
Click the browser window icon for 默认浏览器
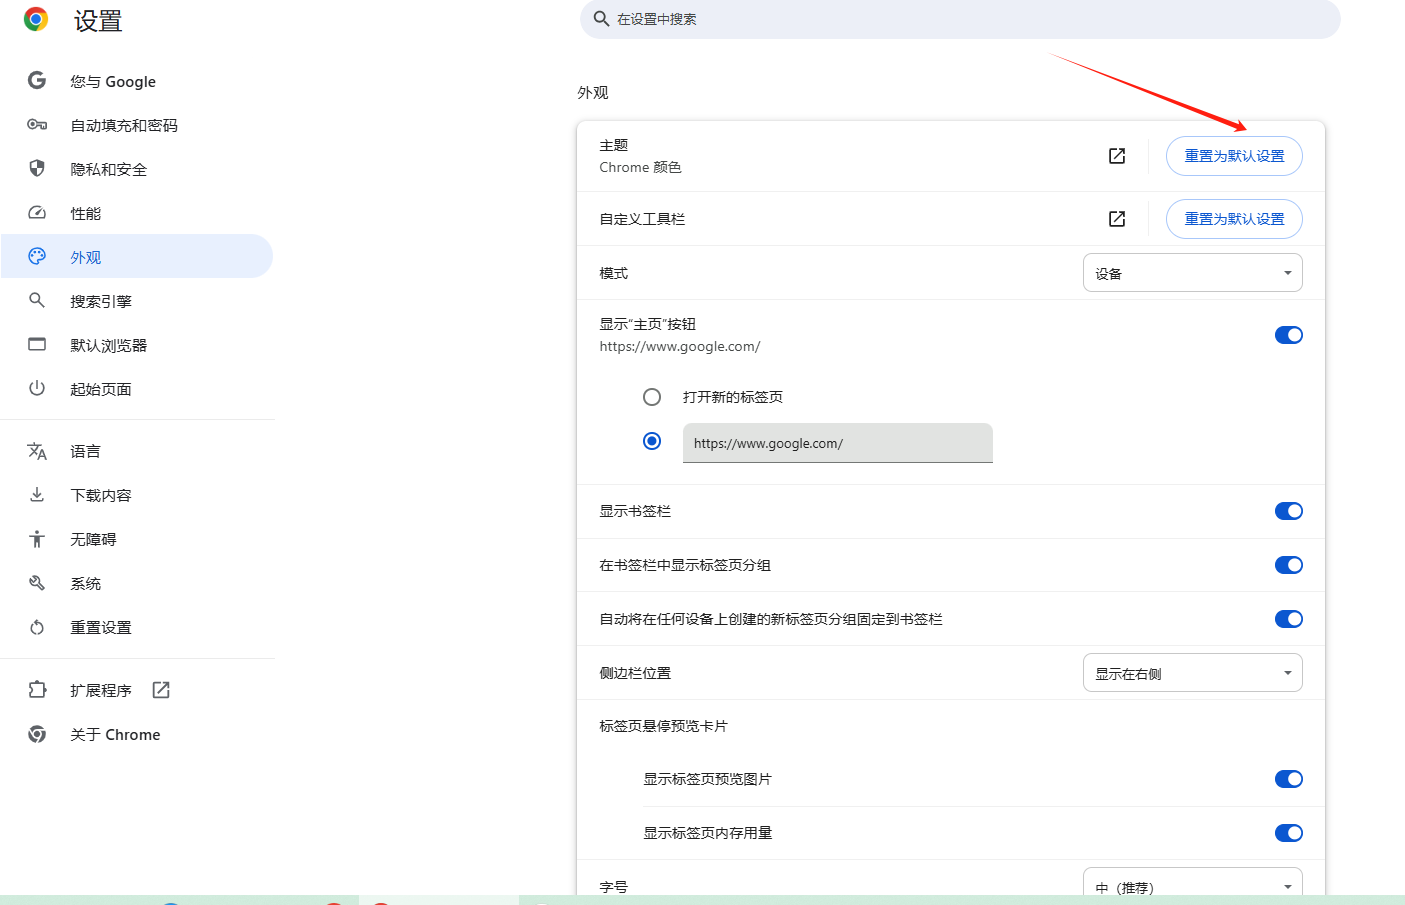[x=37, y=344]
